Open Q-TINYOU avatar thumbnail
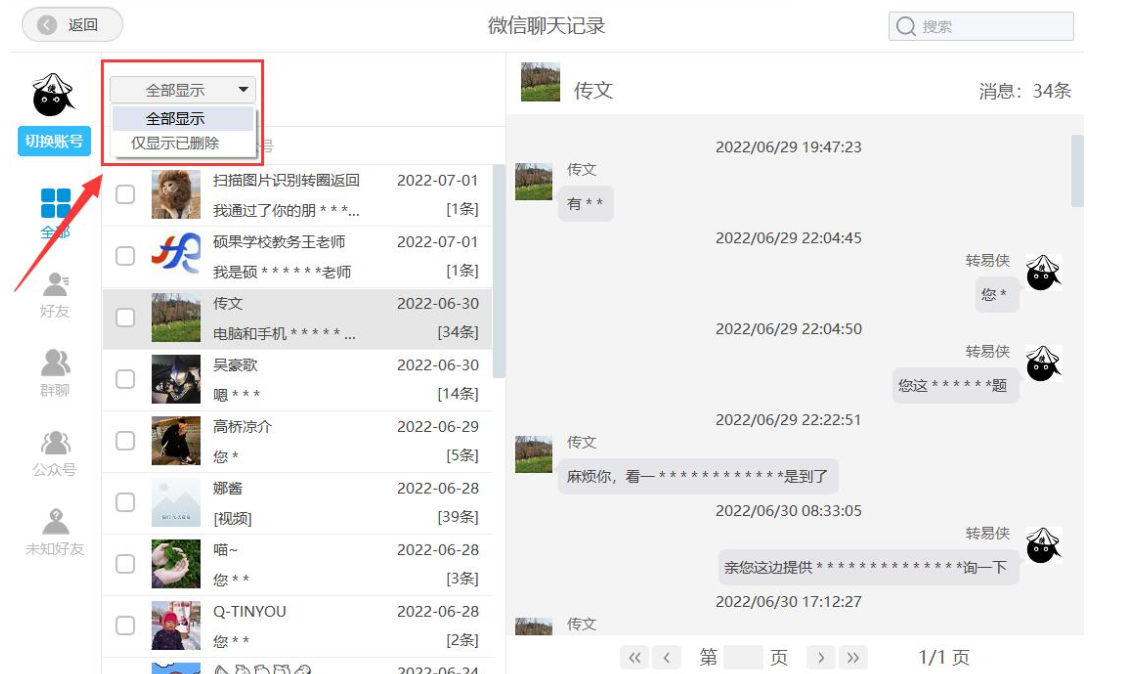 (x=175, y=625)
